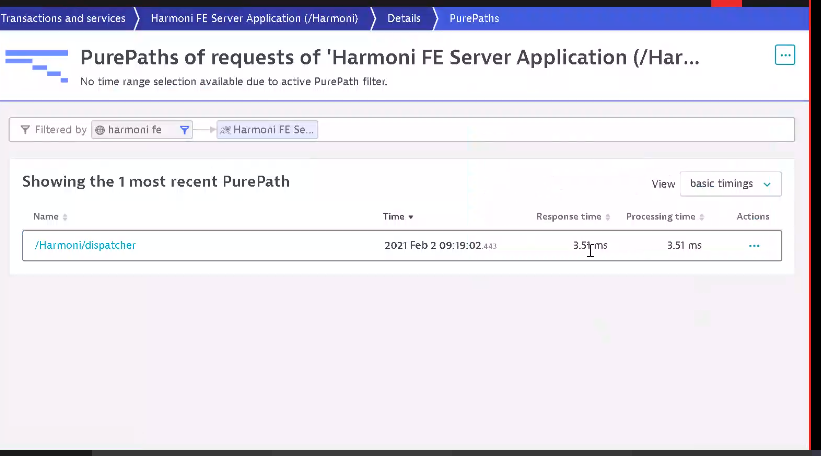Open the 'Harmoni FE Server Application' breadcrumb
The image size is (821, 456).
[x=254, y=18]
